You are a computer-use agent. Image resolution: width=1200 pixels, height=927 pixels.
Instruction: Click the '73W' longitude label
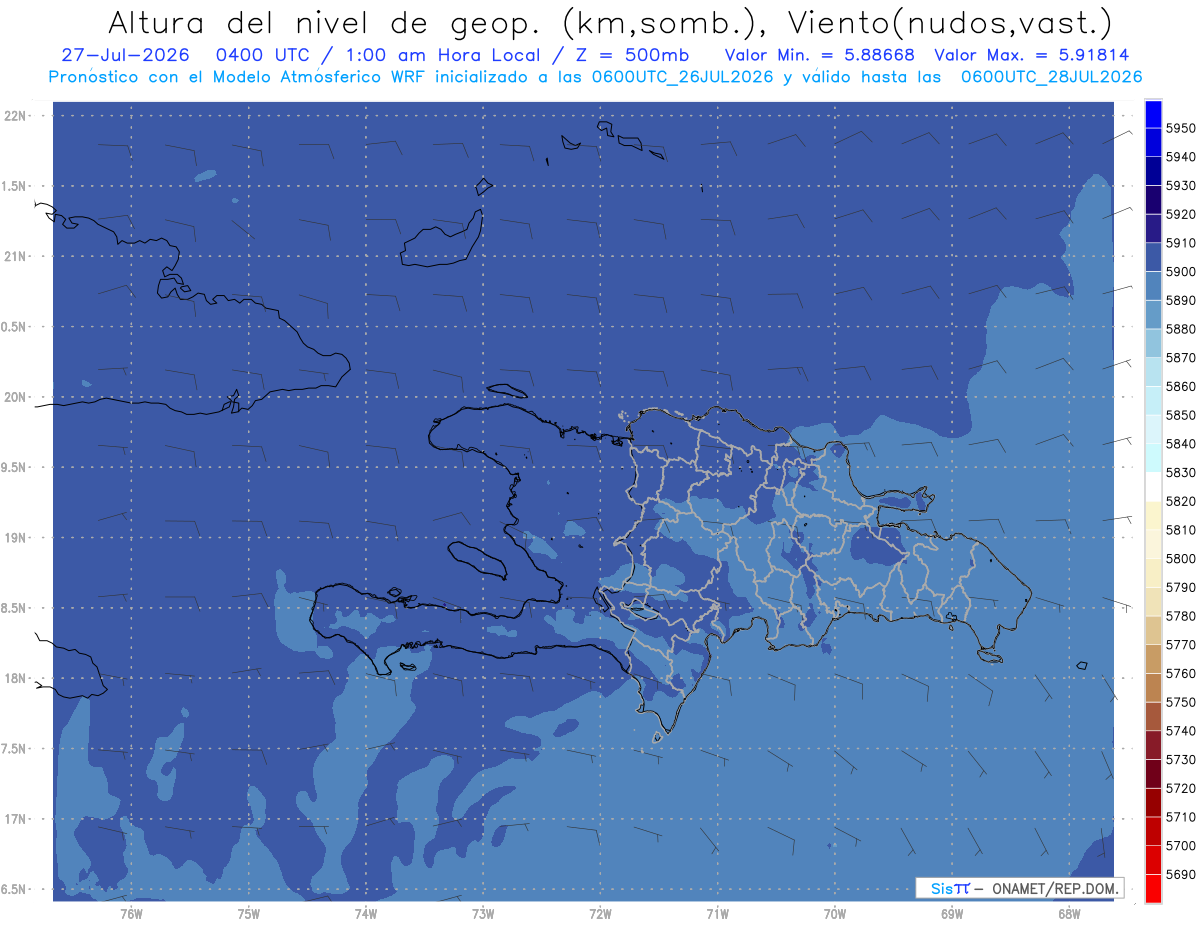coord(483,913)
